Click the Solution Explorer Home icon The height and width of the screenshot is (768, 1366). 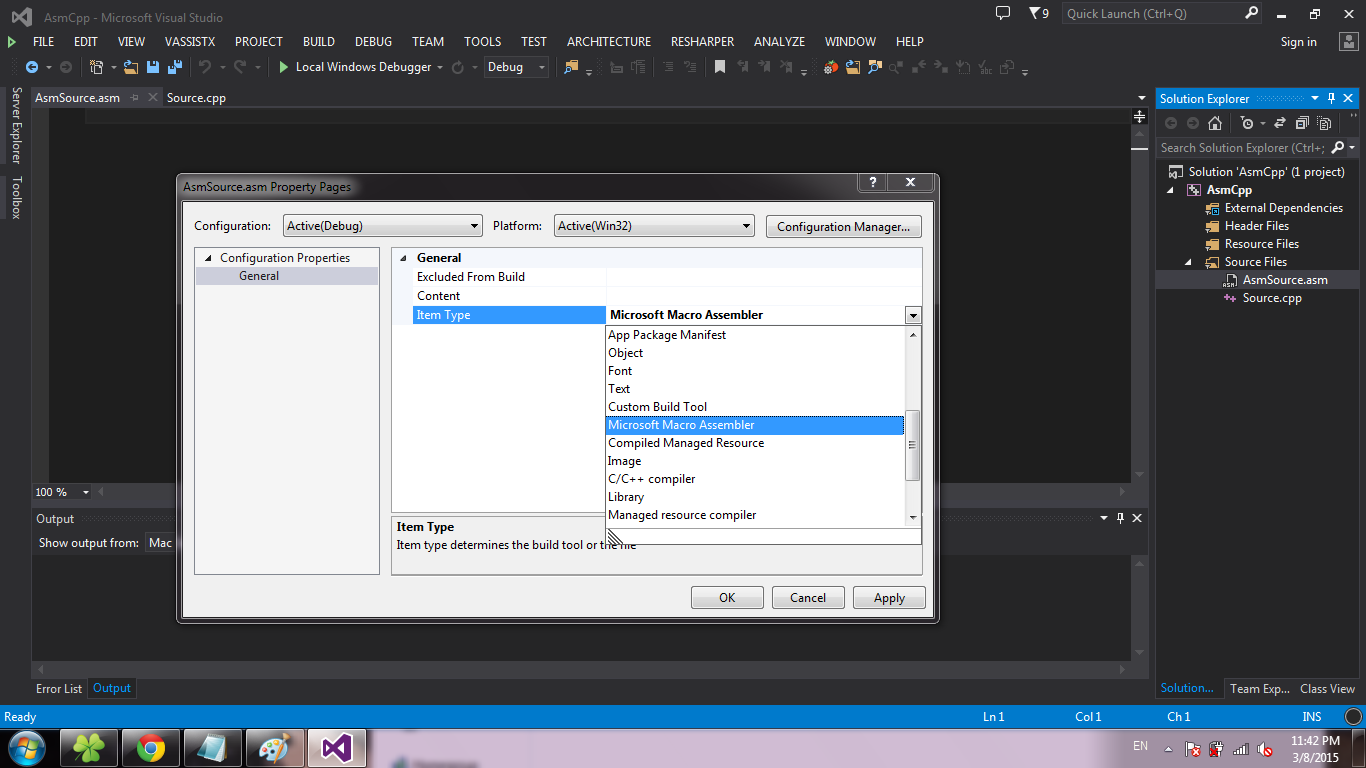click(x=1215, y=123)
